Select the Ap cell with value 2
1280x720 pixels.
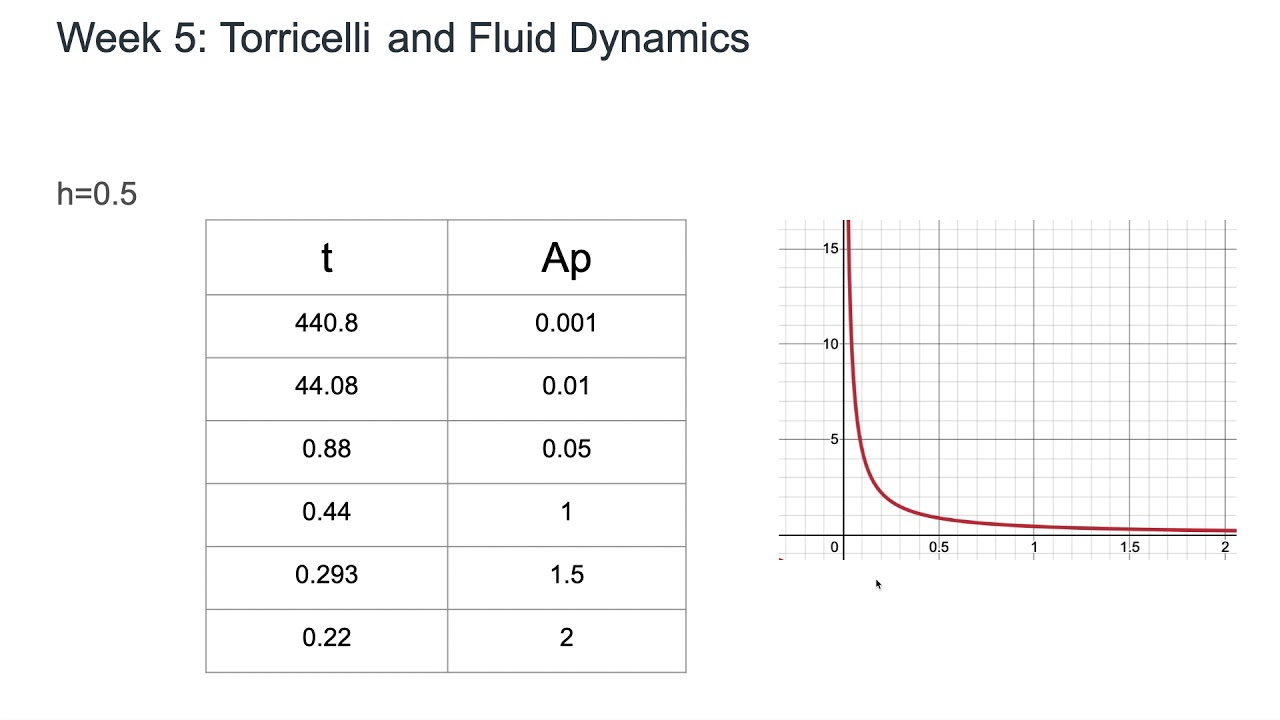pyautogui.click(x=566, y=638)
